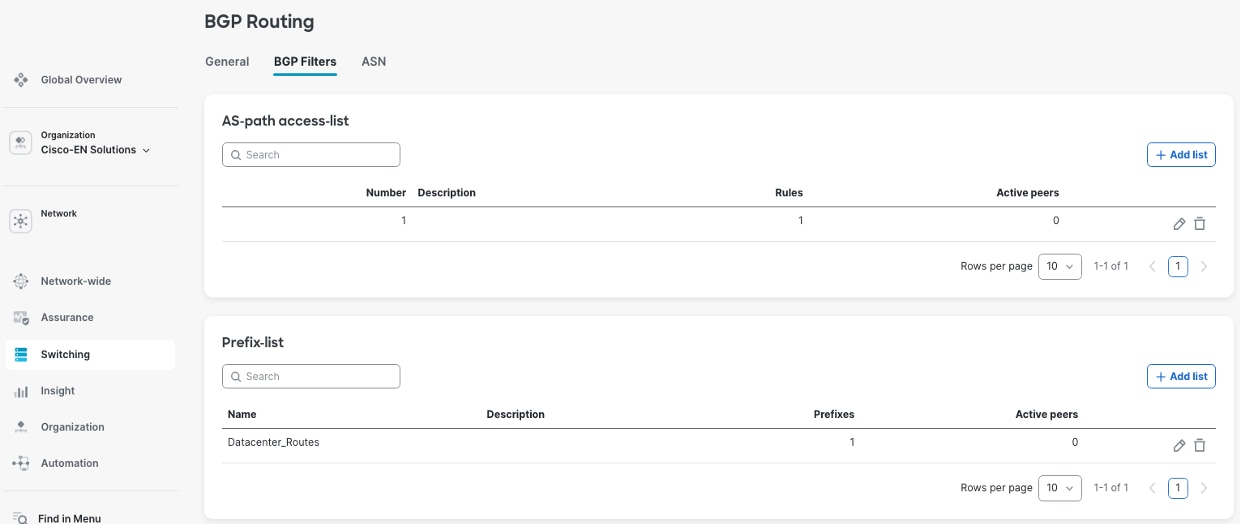Viewport: 1240px width, 524px height.
Task: Click the Network-wide globe icon
Action: (21, 282)
